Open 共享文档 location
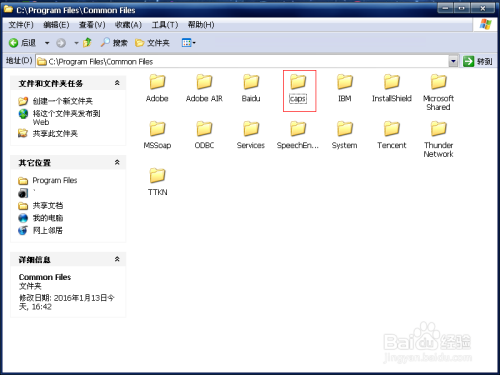 tap(48, 205)
